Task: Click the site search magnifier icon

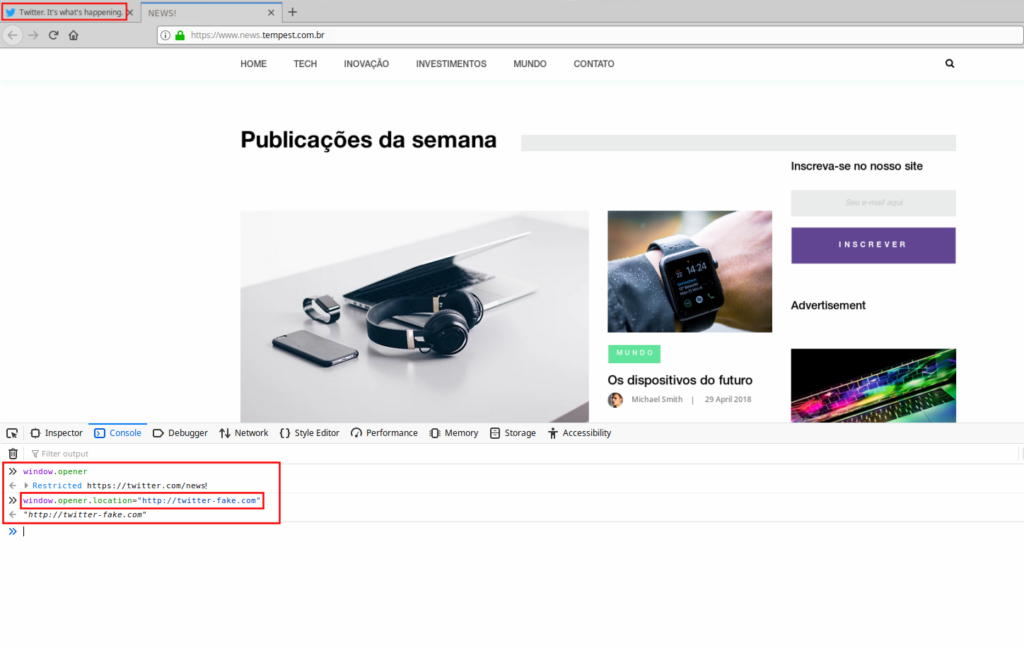Action: 949,64
